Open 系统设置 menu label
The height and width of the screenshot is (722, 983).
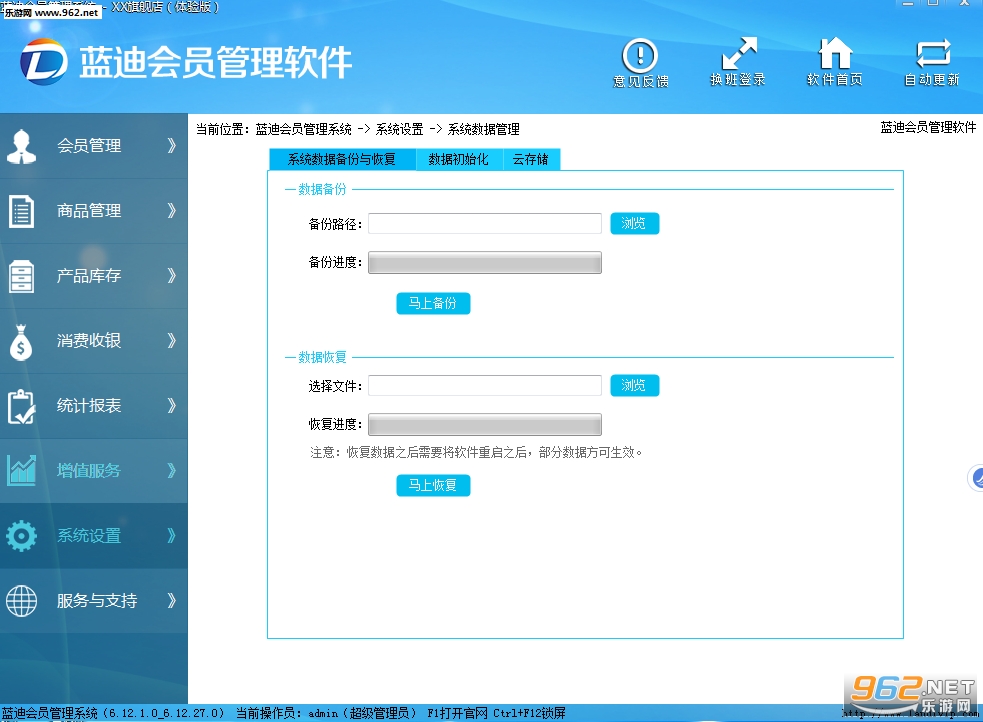tap(89, 536)
